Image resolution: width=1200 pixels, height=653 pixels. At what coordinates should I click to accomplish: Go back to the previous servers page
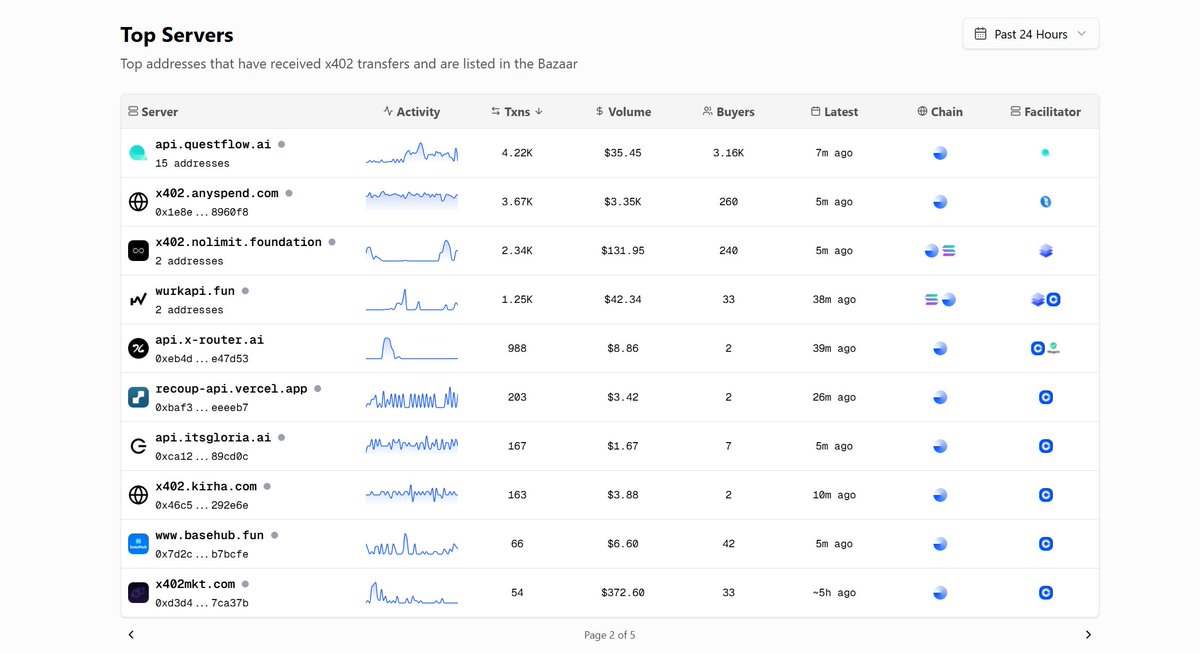point(131,634)
